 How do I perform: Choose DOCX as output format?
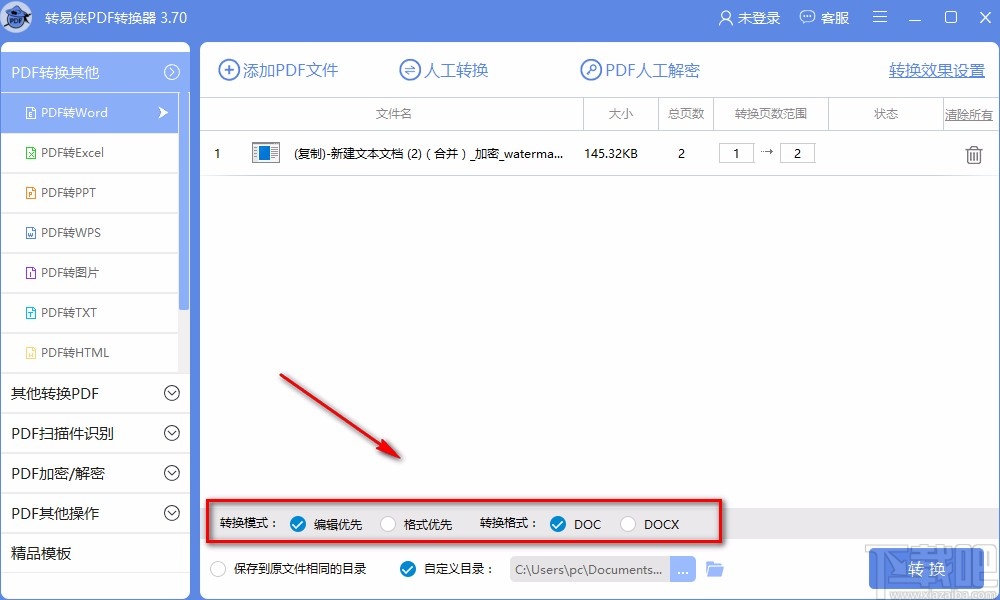[x=629, y=523]
